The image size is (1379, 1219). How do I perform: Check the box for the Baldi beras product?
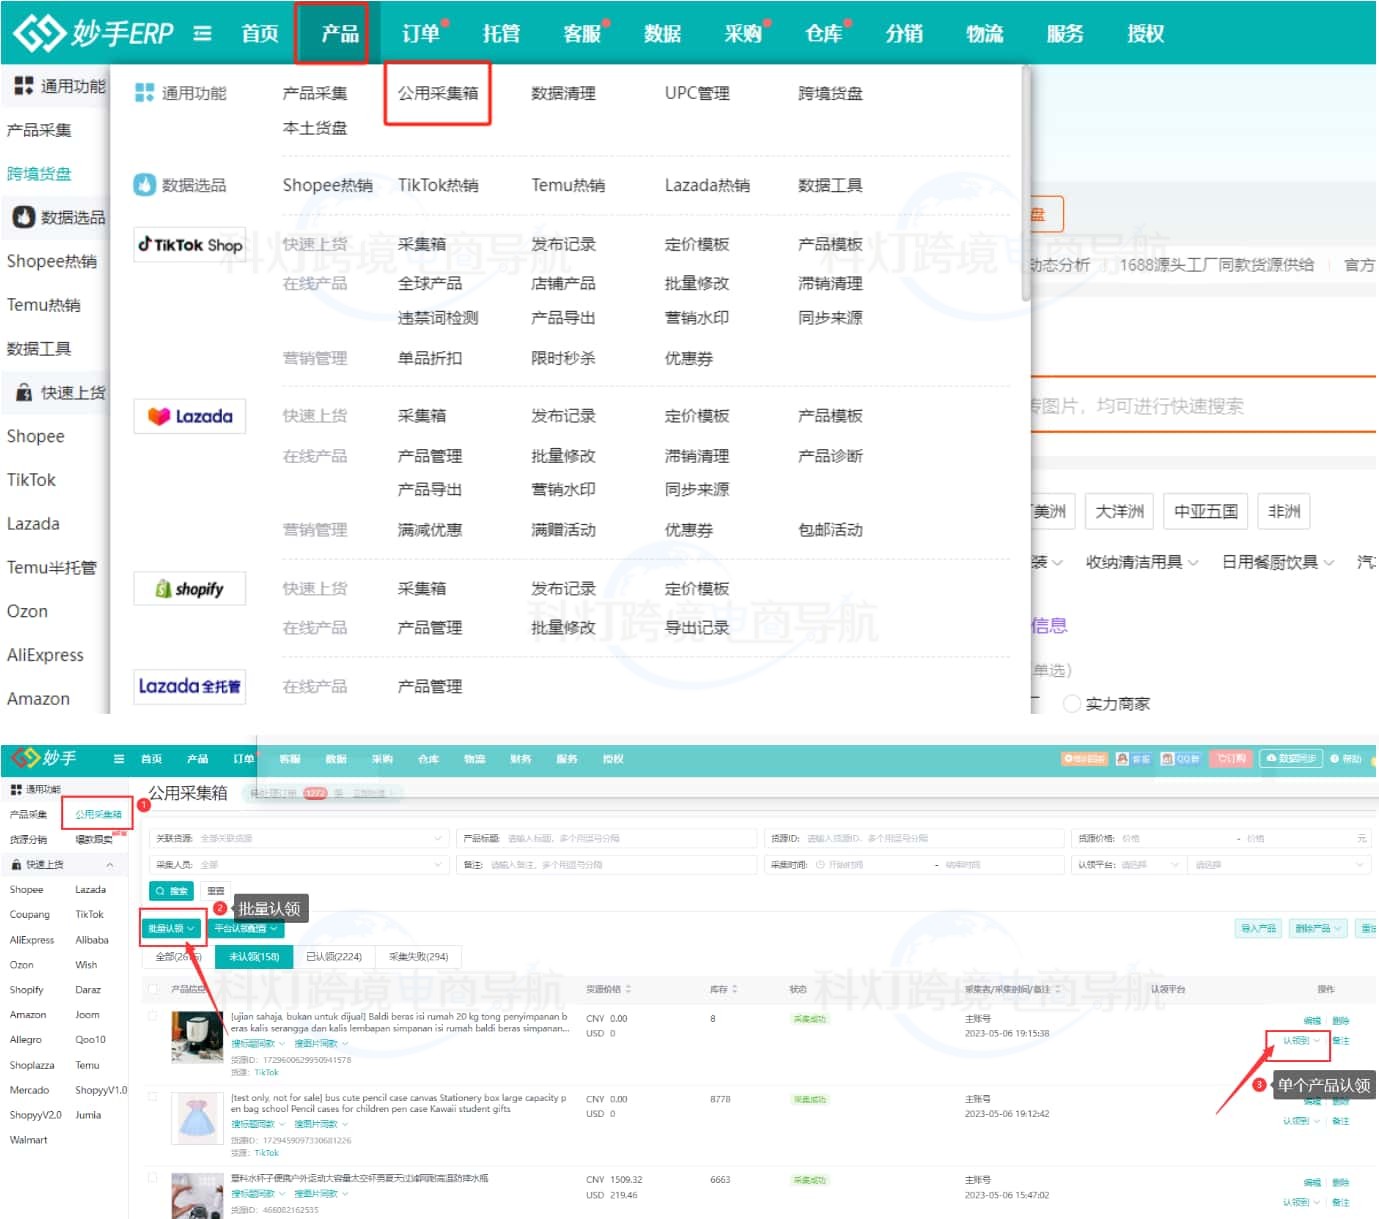point(153,1016)
